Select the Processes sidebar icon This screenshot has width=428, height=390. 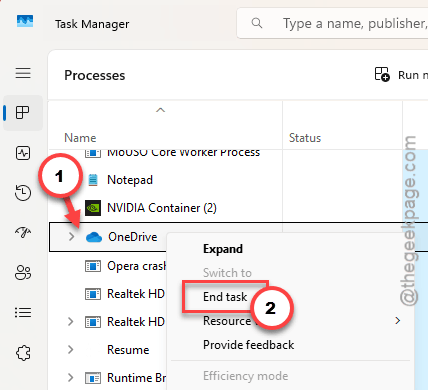(23, 112)
